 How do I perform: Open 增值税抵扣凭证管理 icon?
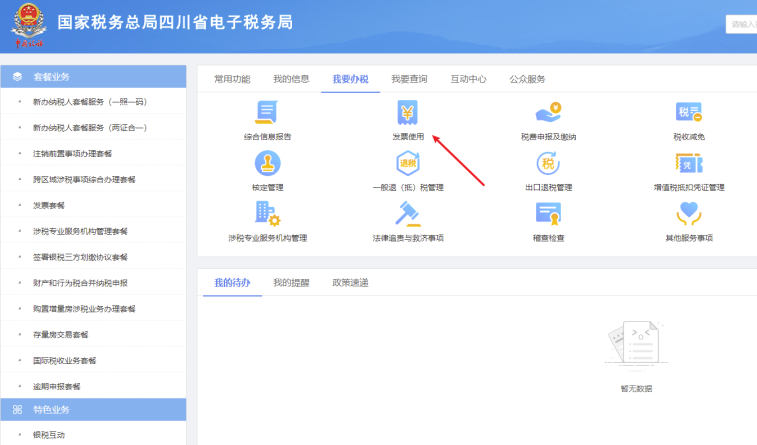click(689, 163)
